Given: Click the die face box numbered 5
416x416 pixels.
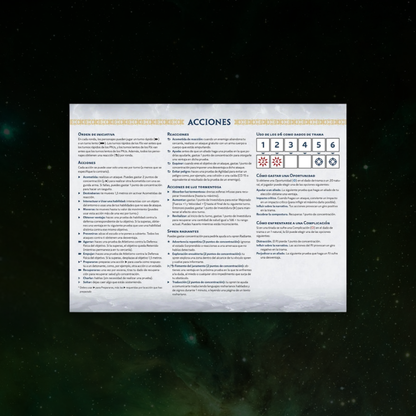Looking at the screenshot, I should pos(319,145).
